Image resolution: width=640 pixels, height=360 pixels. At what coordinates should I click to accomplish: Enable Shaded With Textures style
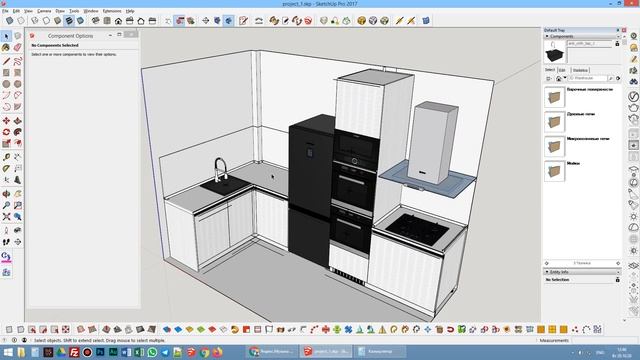point(69,20)
